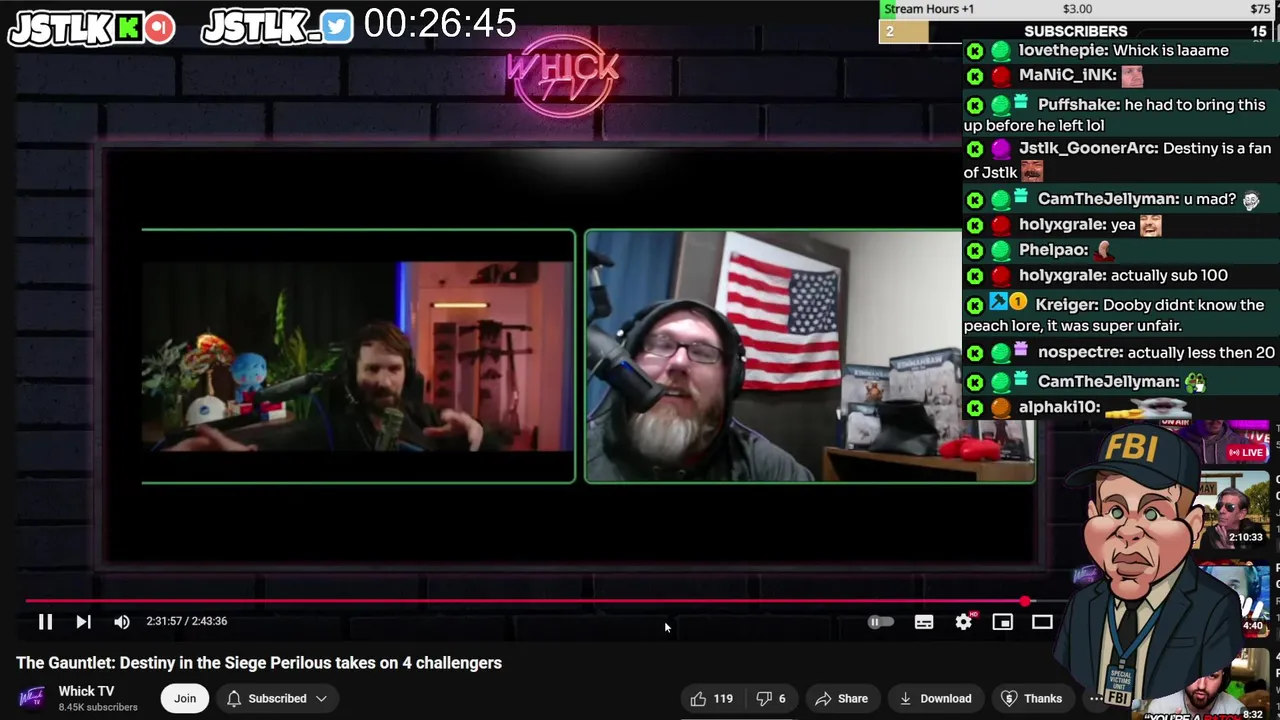Send a Thanks to the creator

coord(1031,699)
